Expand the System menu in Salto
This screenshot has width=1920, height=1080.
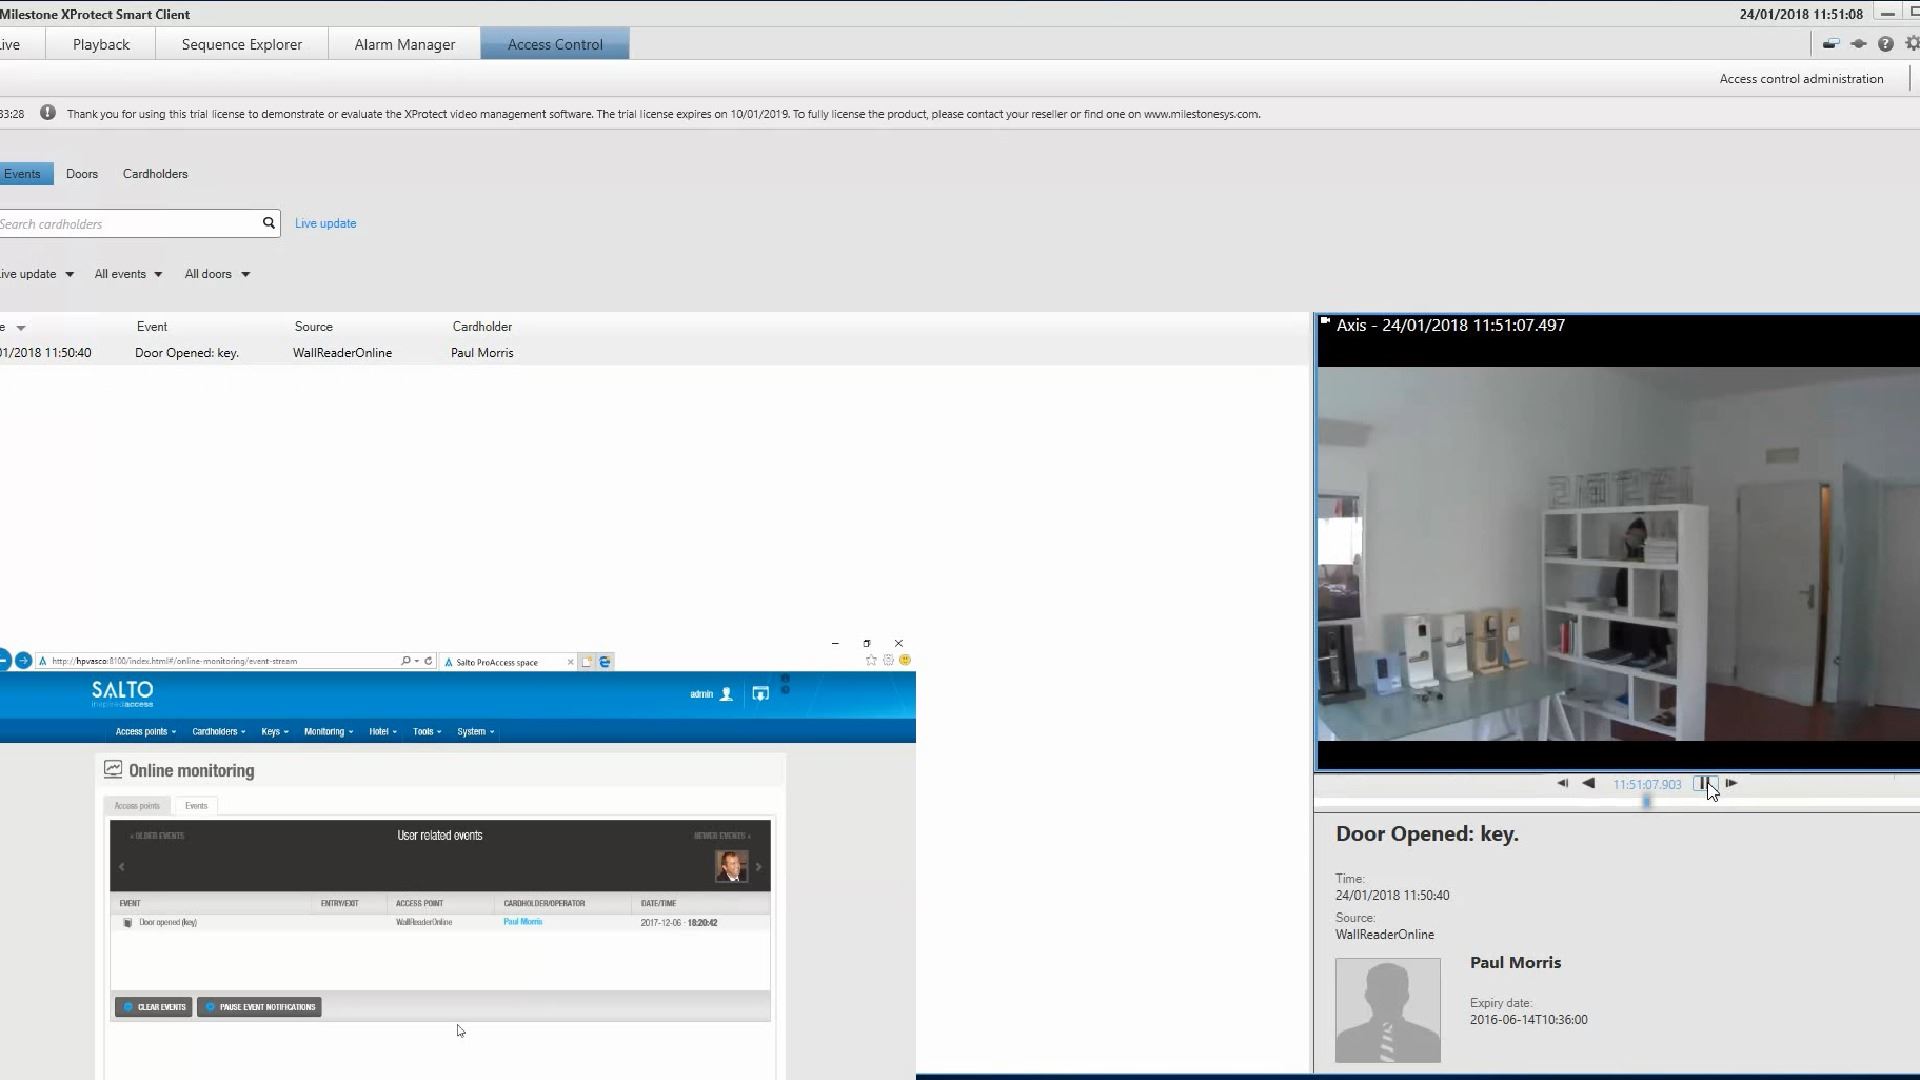tap(476, 731)
